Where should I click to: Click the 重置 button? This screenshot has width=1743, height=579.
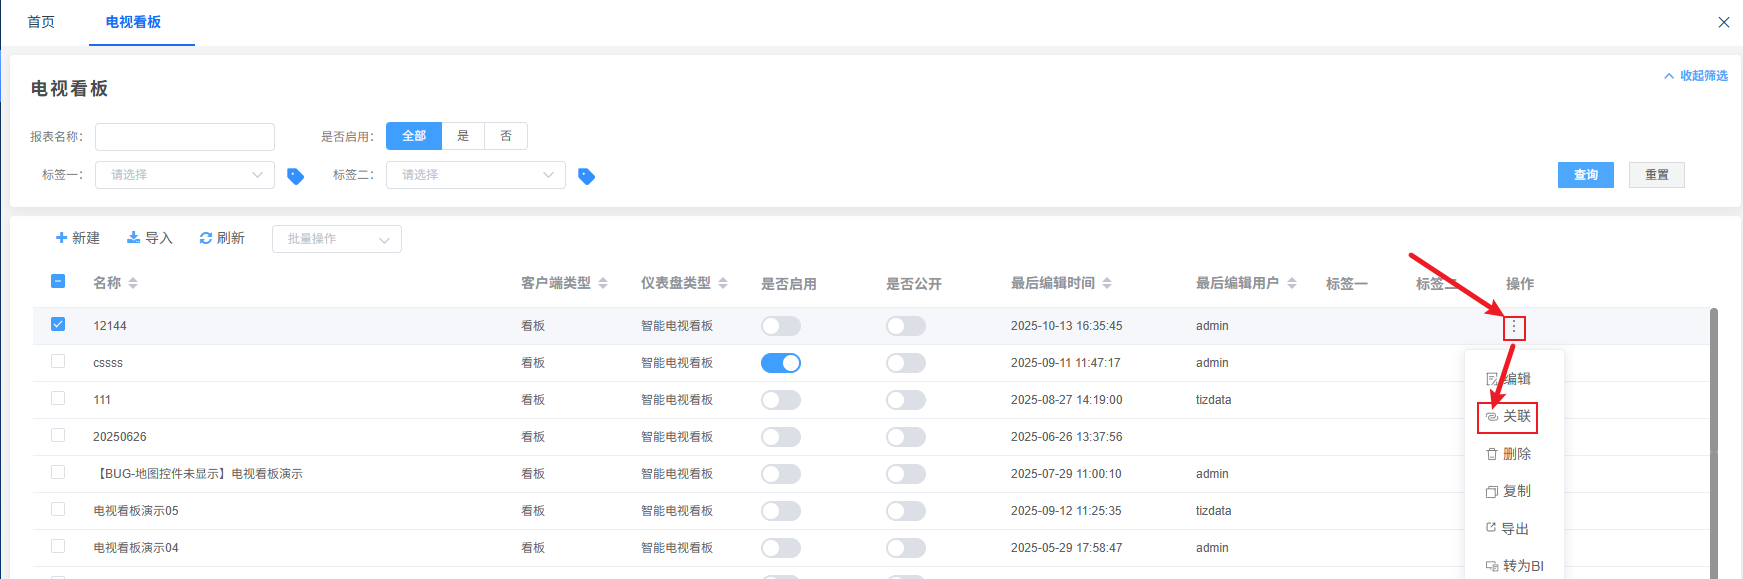[x=1656, y=175]
